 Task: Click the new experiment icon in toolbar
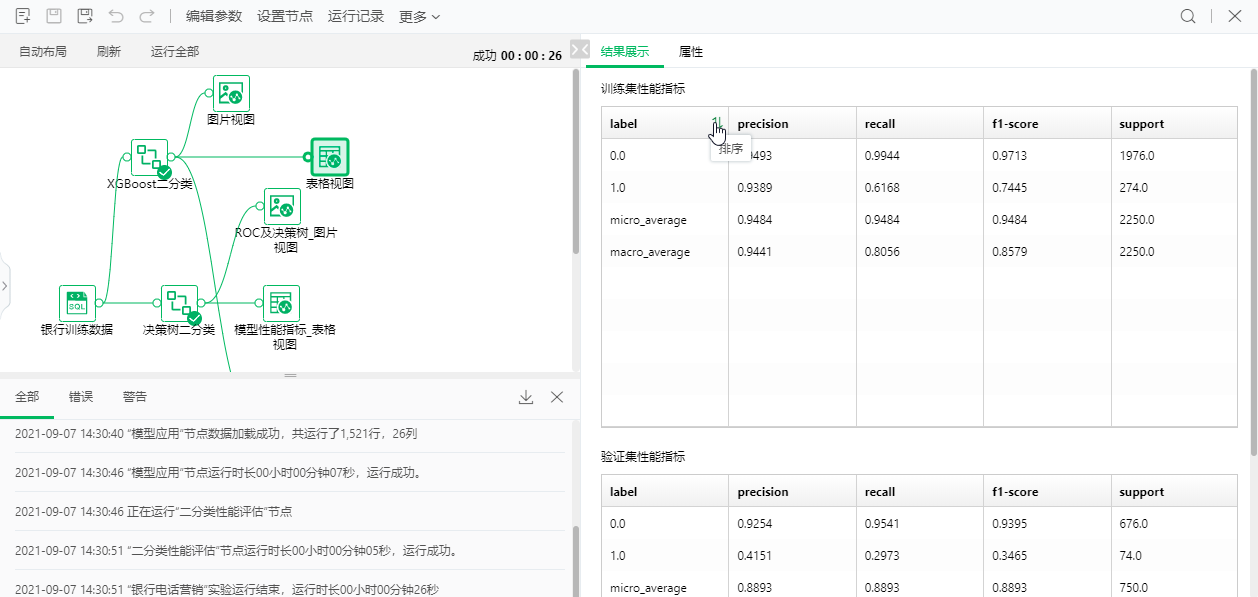(23, 16)
